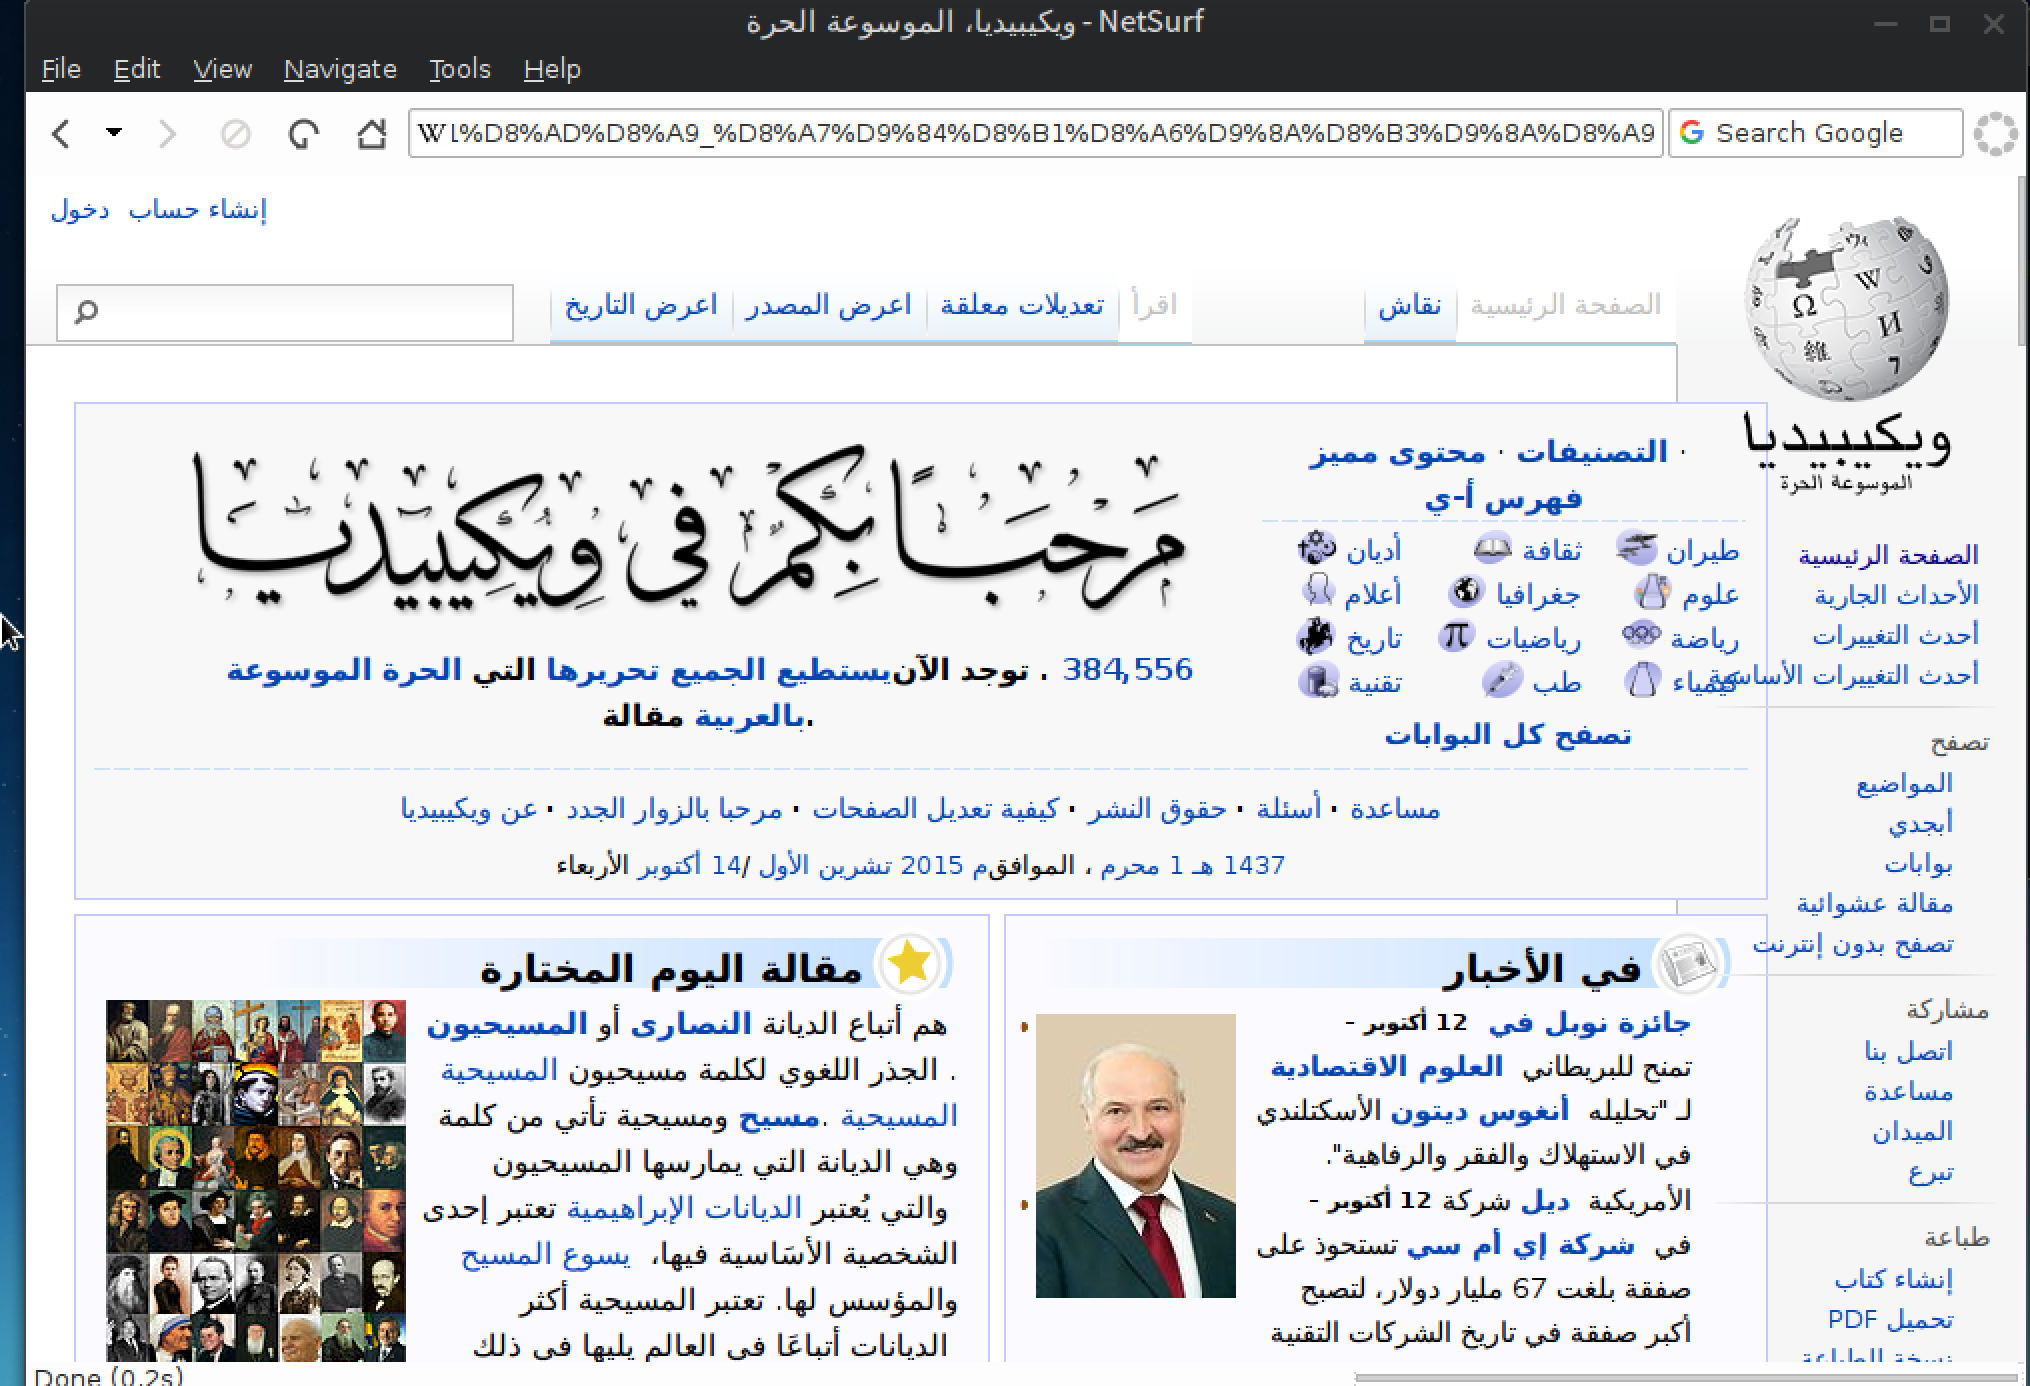The image size is (2030, 1386).
Task: Click inside the URL address bar
Action: tap(1034, 133)
